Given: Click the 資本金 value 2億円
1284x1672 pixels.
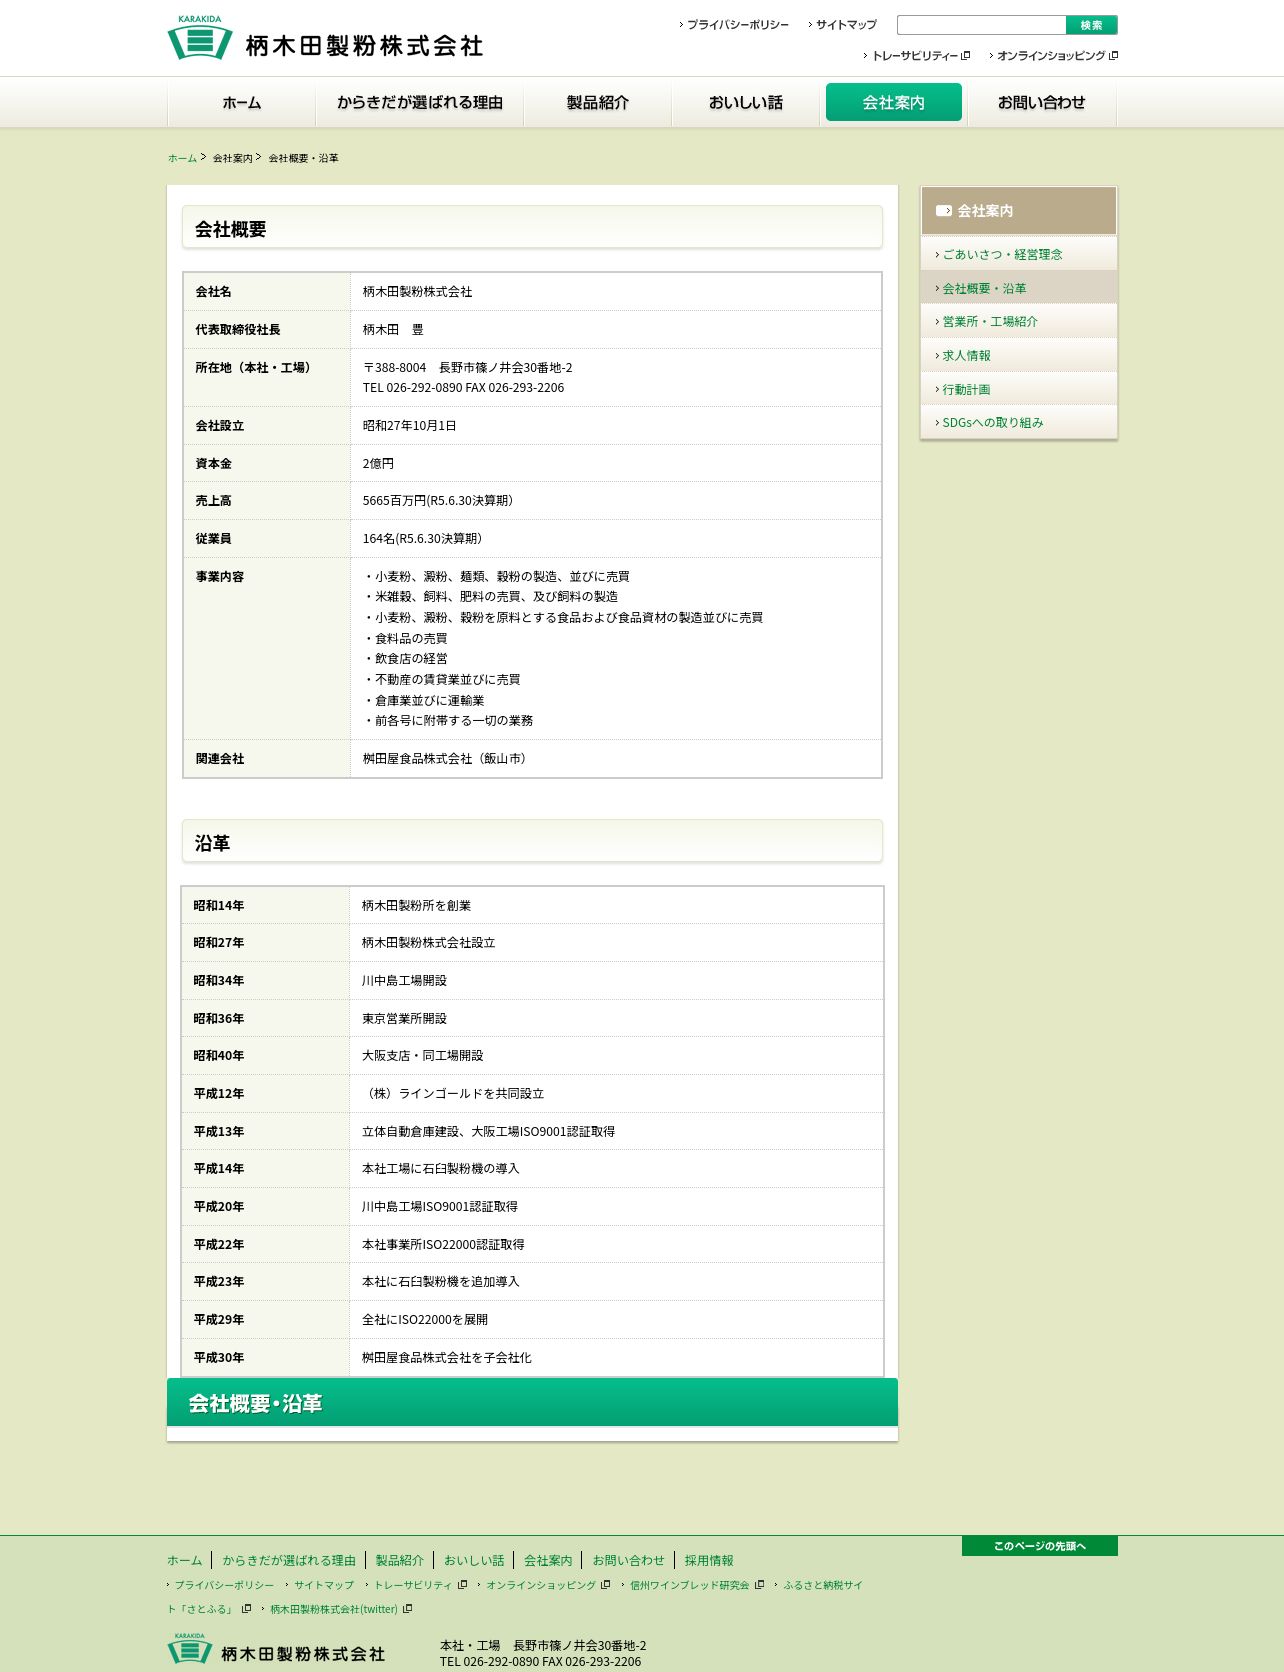Looking at the screenshot, I should [x=378, y=464].
